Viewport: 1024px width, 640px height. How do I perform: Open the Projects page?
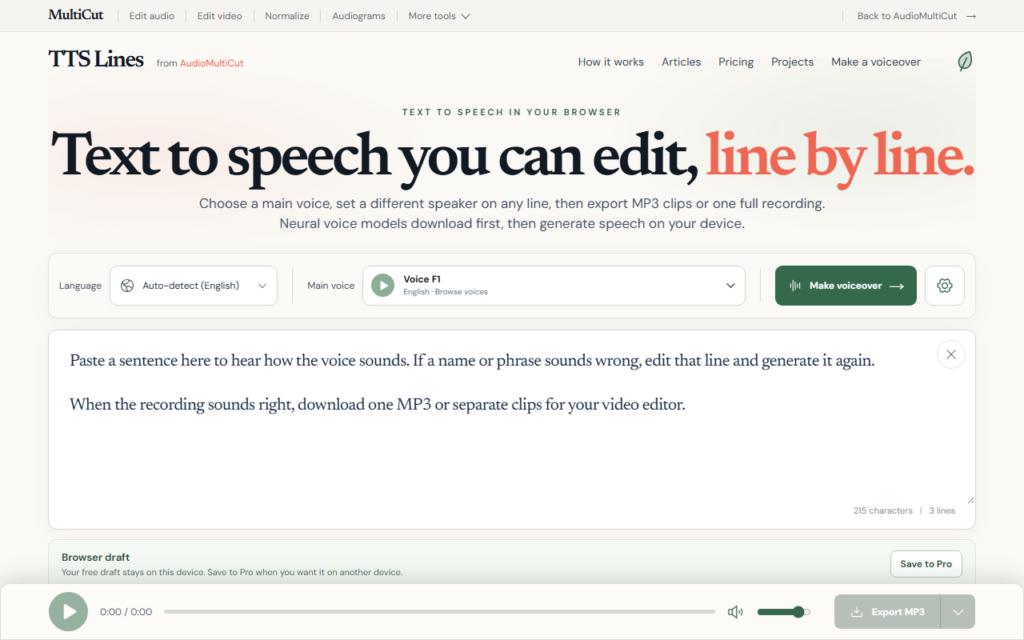[792, 62]
